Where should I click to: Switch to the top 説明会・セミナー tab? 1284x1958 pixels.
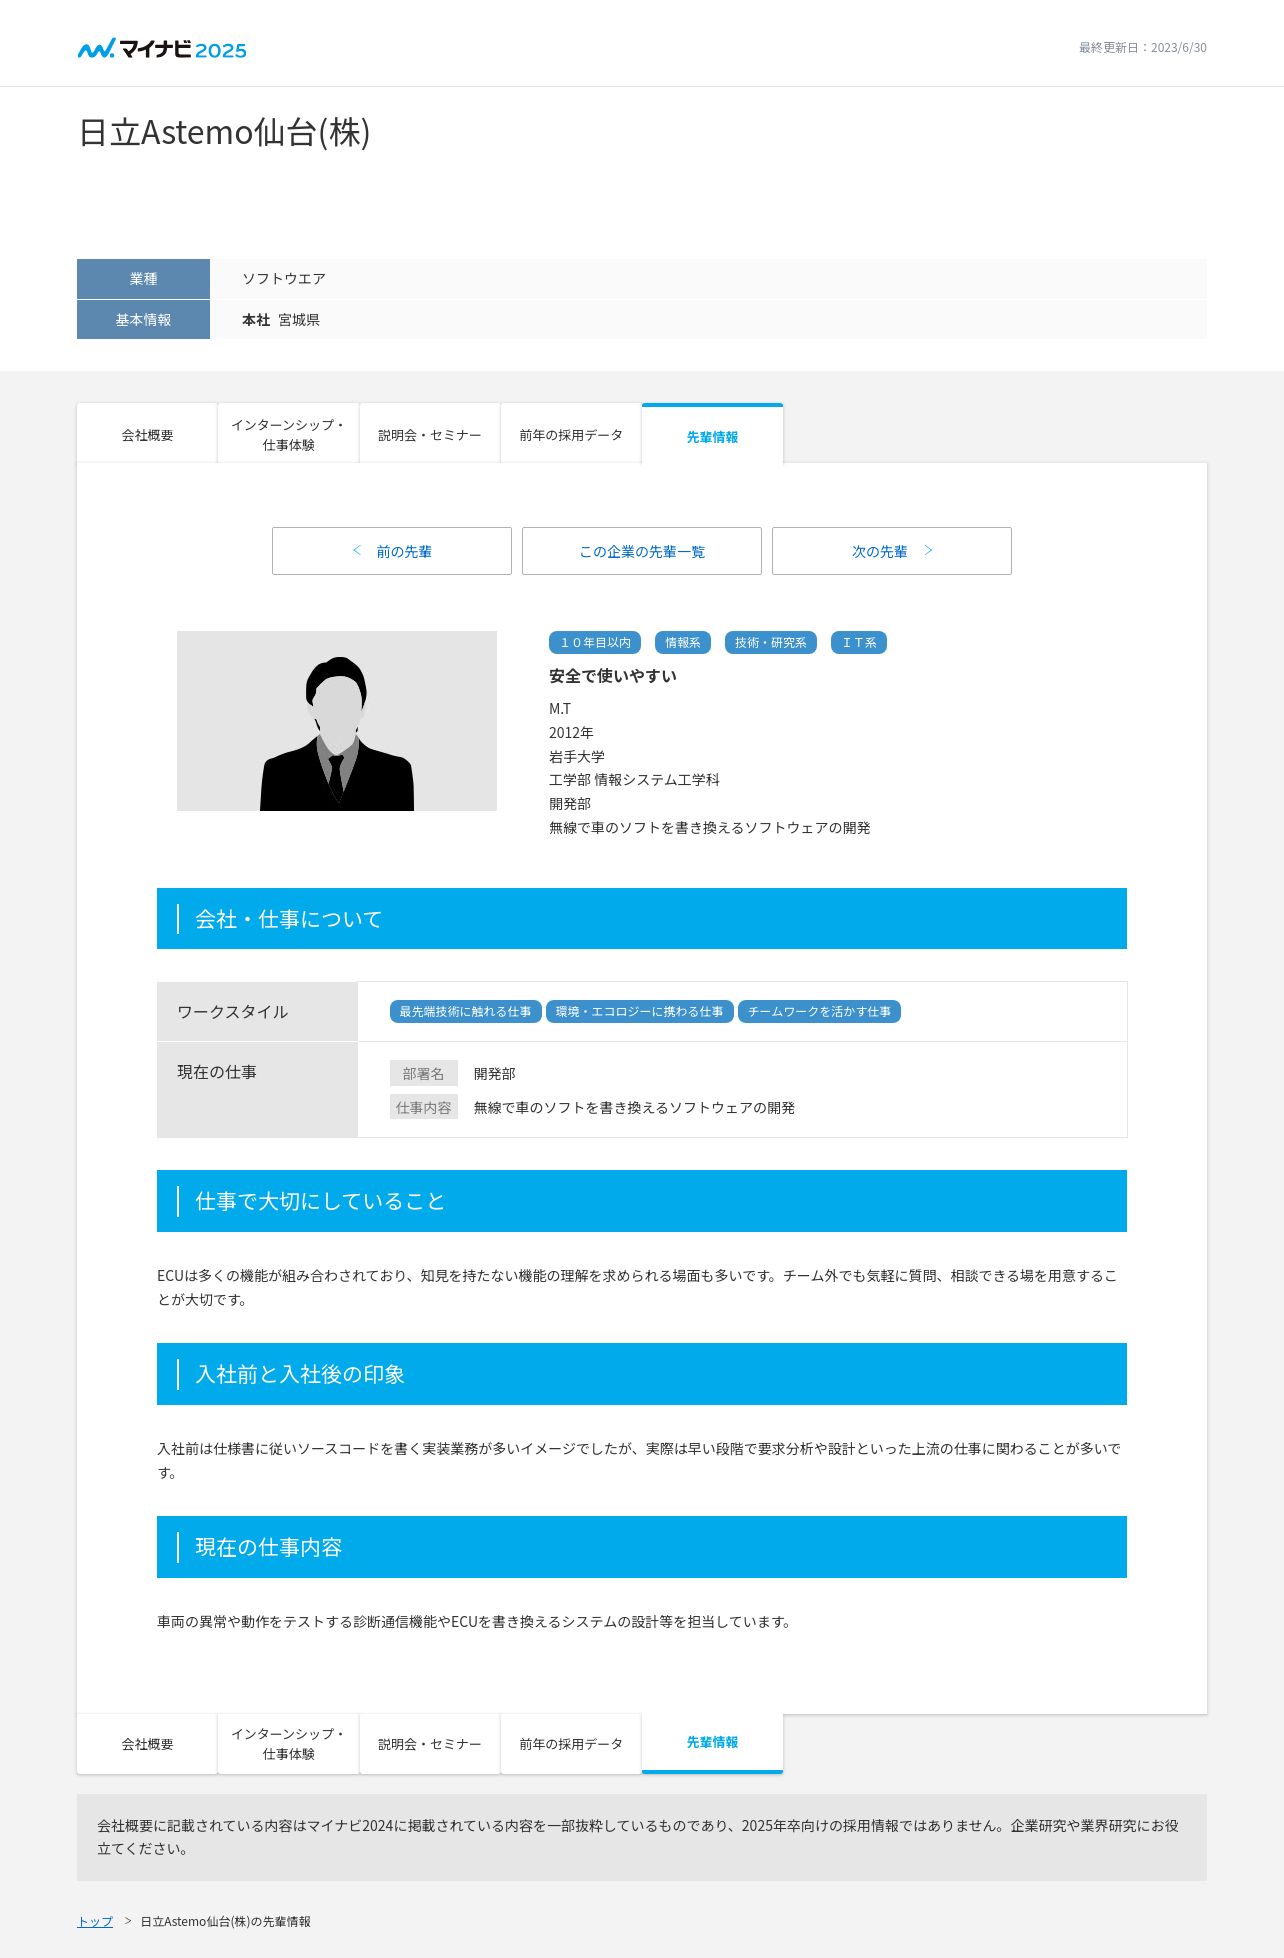tap(429, 435)
